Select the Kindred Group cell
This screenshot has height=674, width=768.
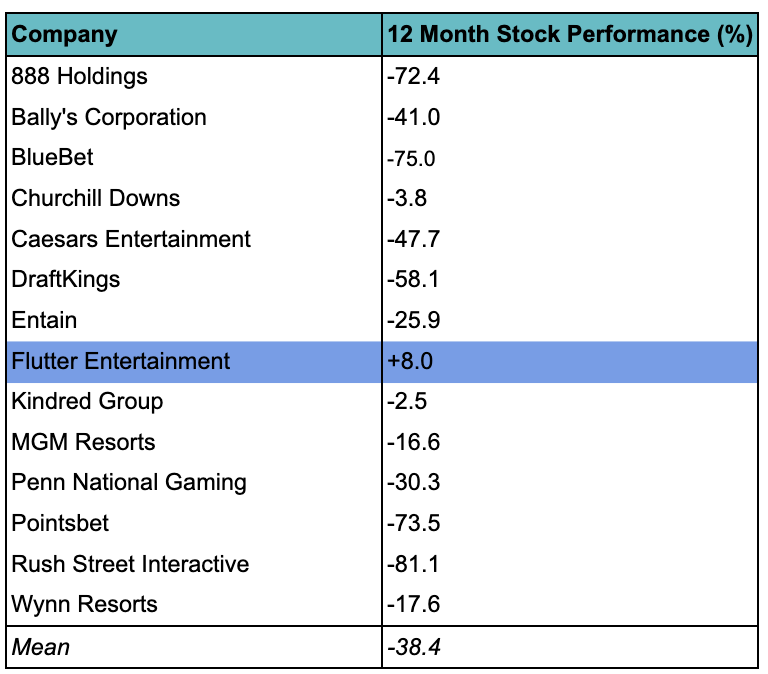(x=87, y=401)
